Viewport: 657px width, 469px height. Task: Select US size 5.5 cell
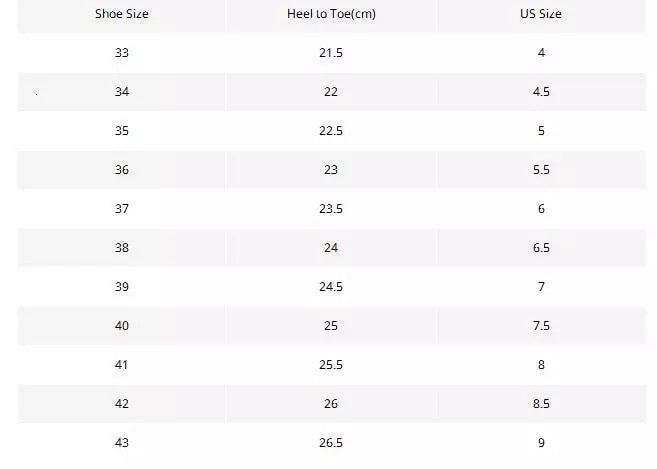click(541, 170)
